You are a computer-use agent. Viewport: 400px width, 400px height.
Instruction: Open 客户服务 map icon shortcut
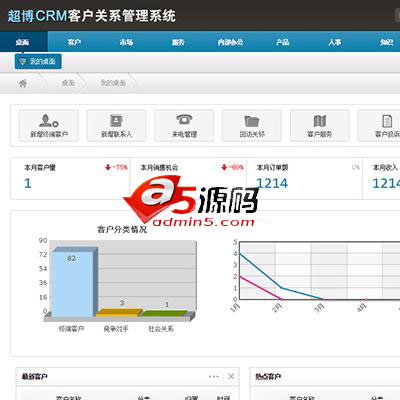coord(320,126)
